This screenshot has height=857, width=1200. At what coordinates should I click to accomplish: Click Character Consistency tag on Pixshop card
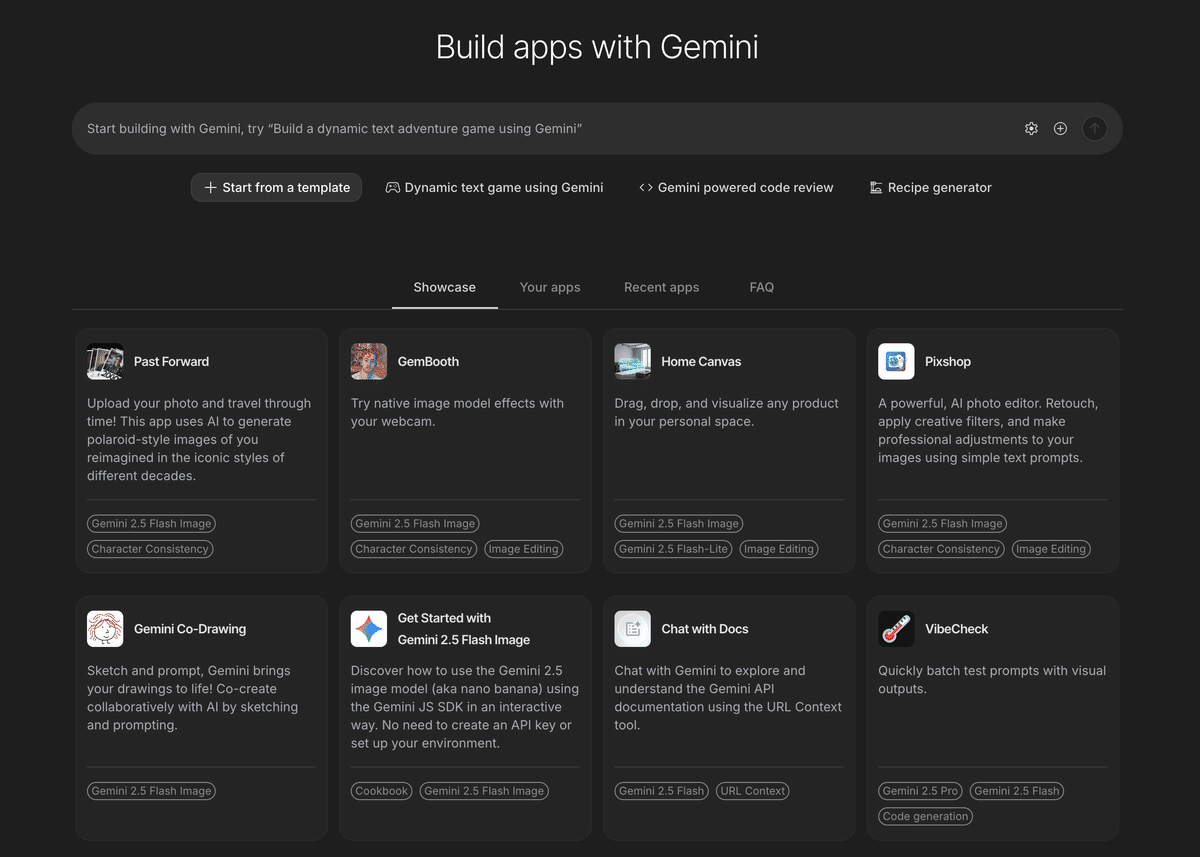point(941,549)
